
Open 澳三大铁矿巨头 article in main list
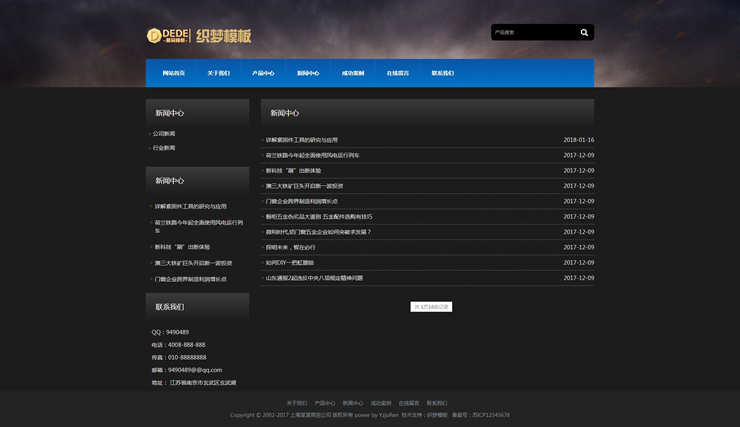click(304, 186)
